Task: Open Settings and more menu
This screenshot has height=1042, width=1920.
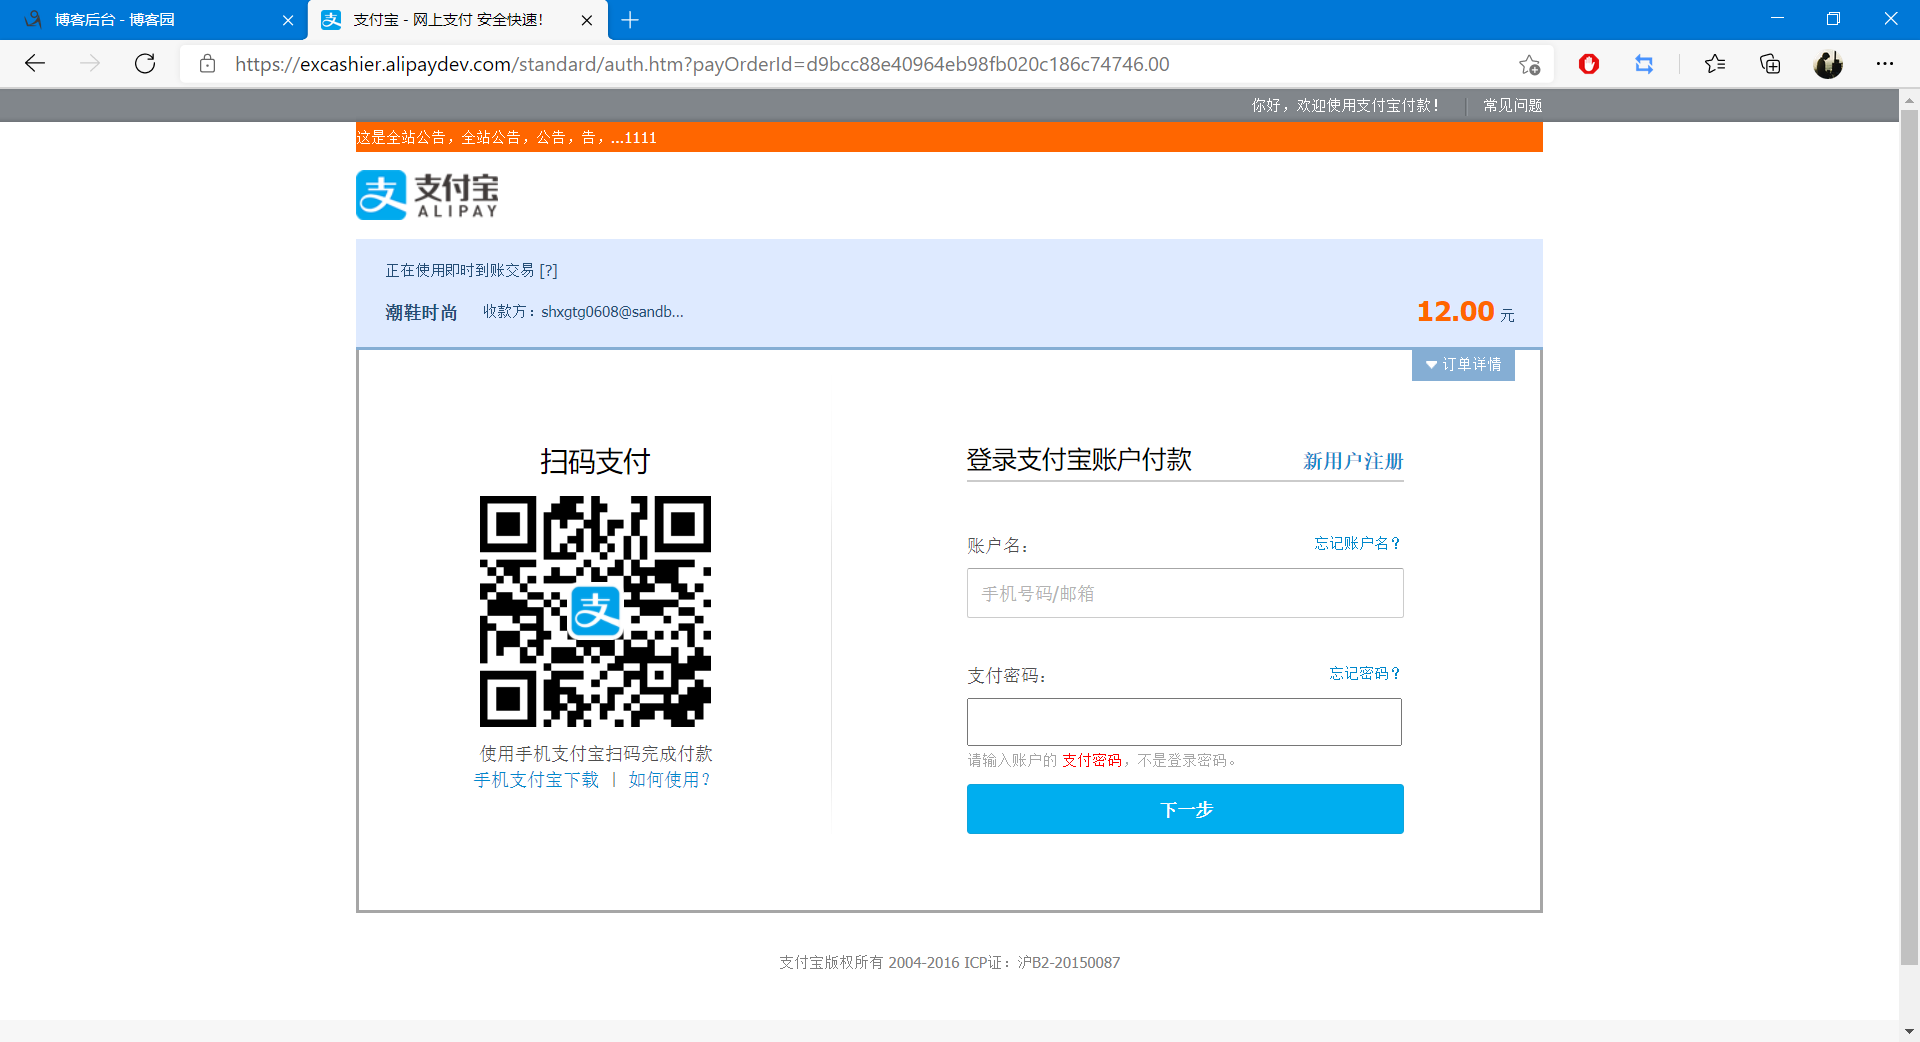Action: pyautogui.click(x=1885, y=64)
